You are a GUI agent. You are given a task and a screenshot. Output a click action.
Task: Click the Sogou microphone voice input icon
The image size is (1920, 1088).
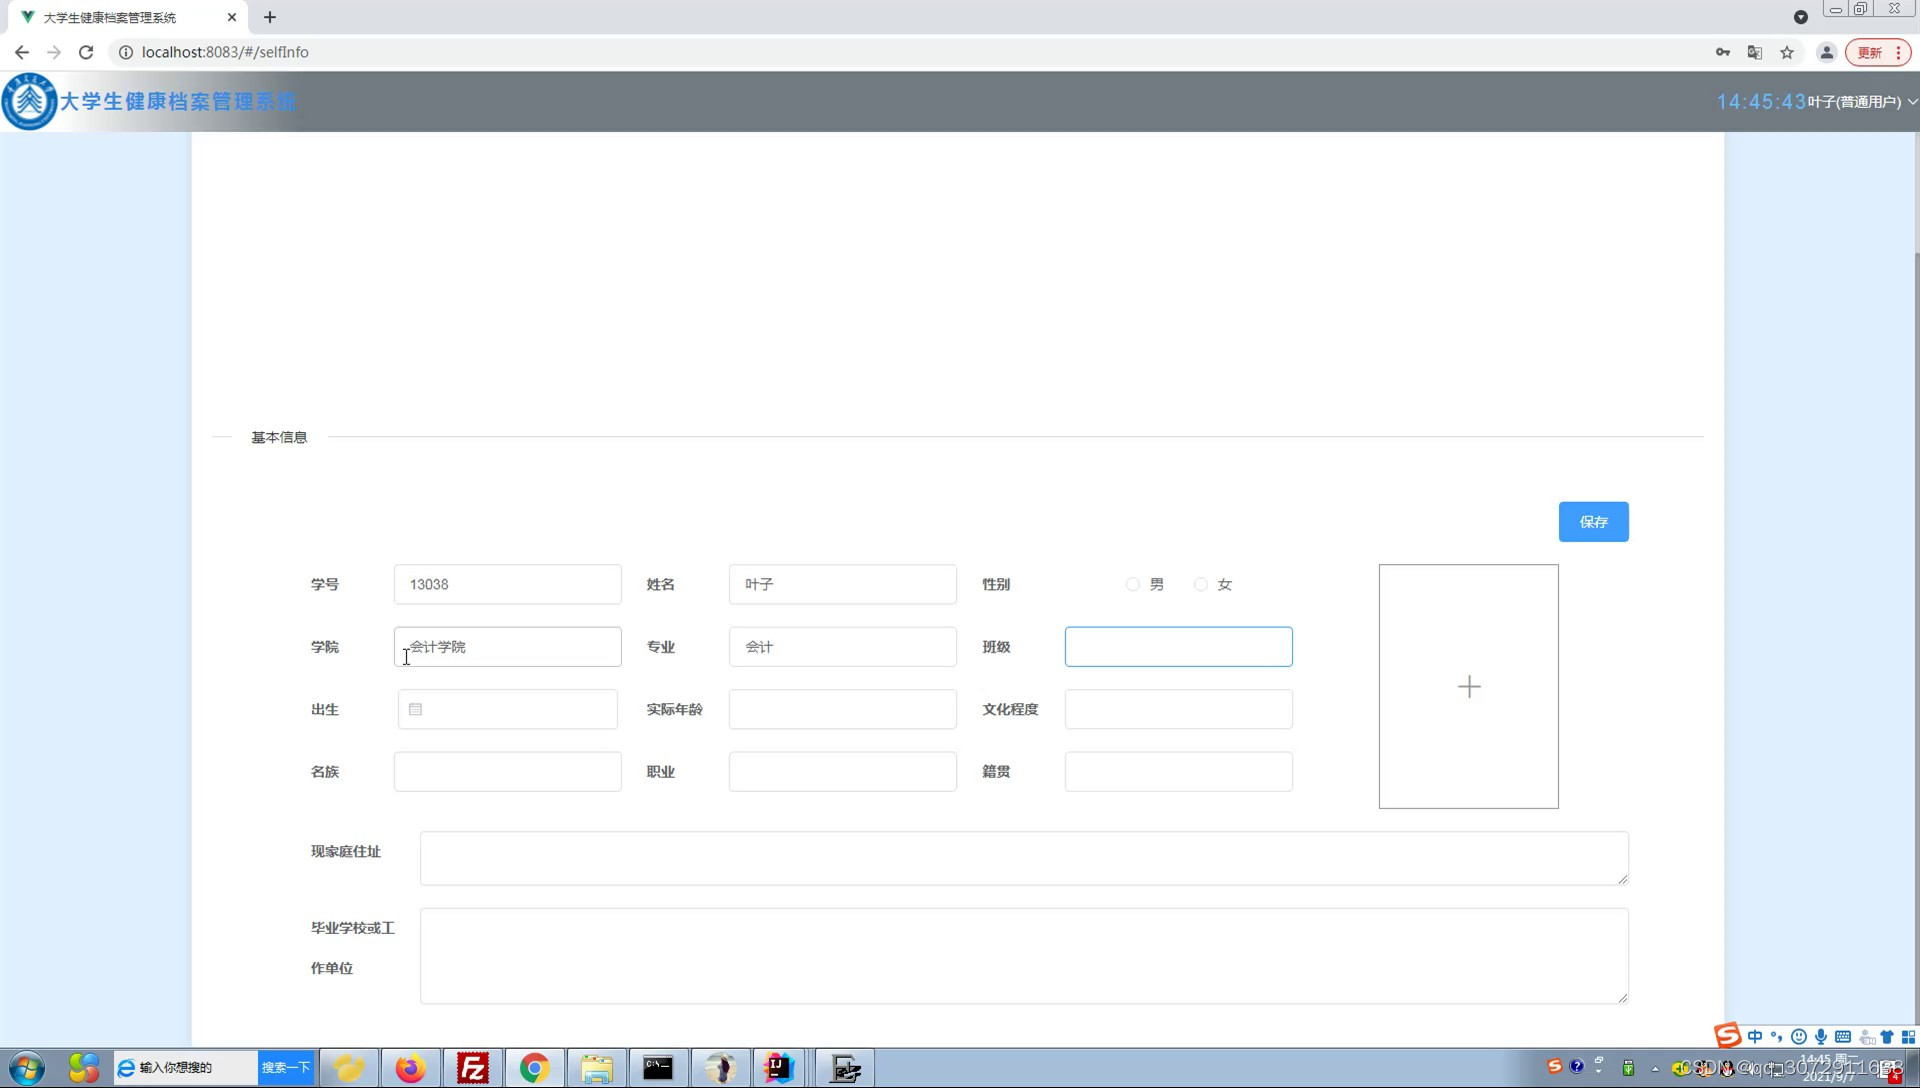(1821, 1037)
